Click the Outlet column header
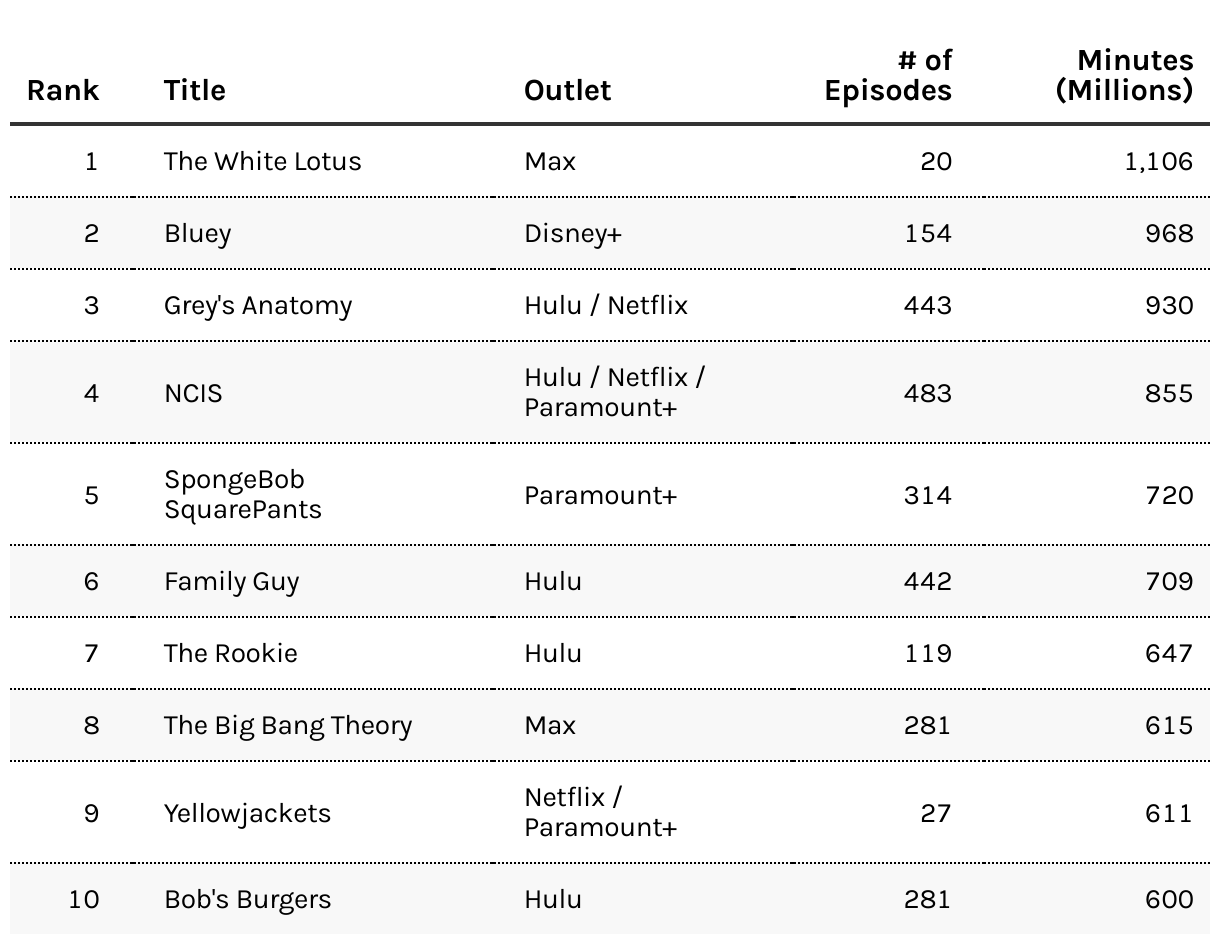1220x944 pixels. point(567,90)
